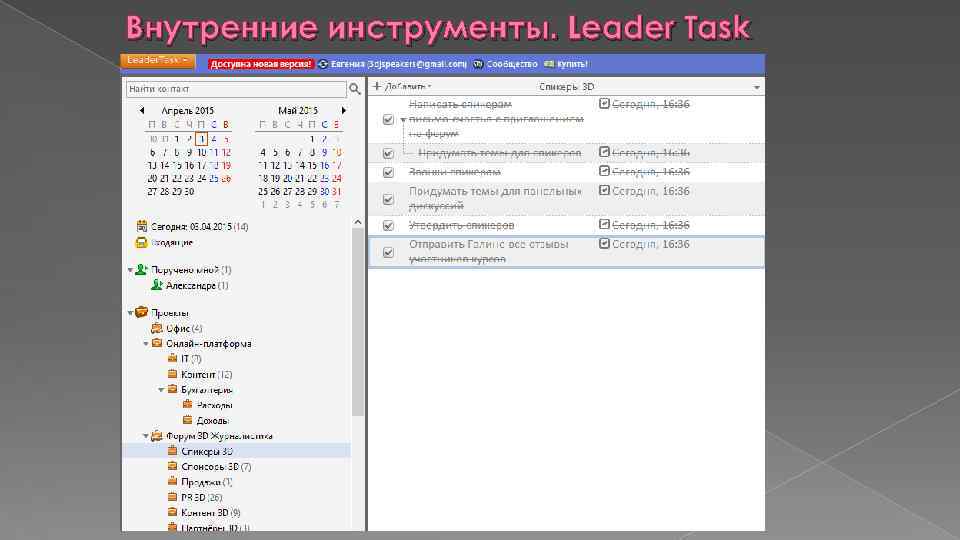Click the folder icon beside Доходы
The width and height of the screenshot is (960, 540).
[x=187, y=420]
